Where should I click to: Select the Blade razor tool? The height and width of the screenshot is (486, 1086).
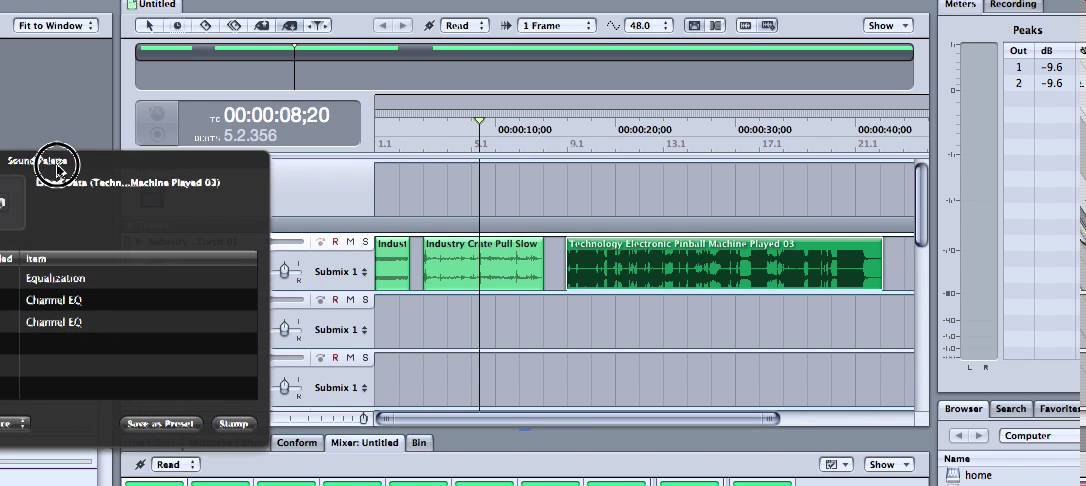click(x=206, y=26)
